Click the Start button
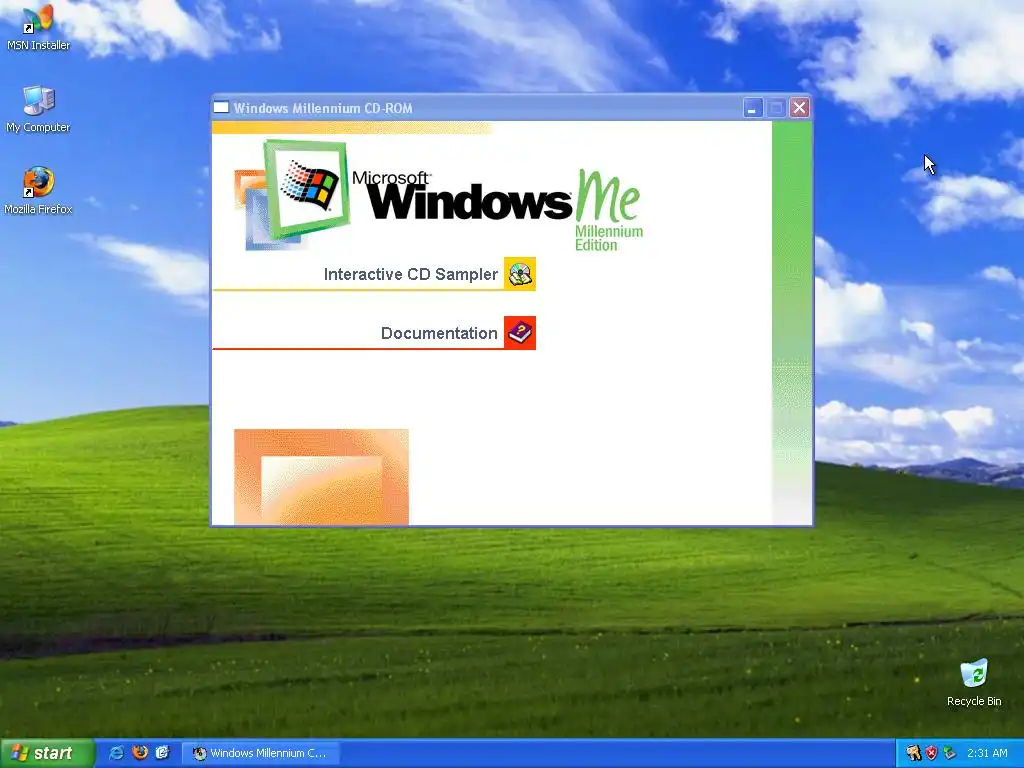Viewport: 1024px width, 768px height. coord(47,753)
